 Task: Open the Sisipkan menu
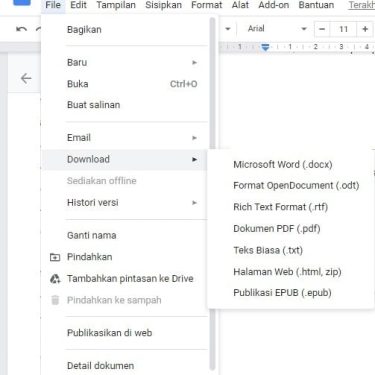(163, 5)
